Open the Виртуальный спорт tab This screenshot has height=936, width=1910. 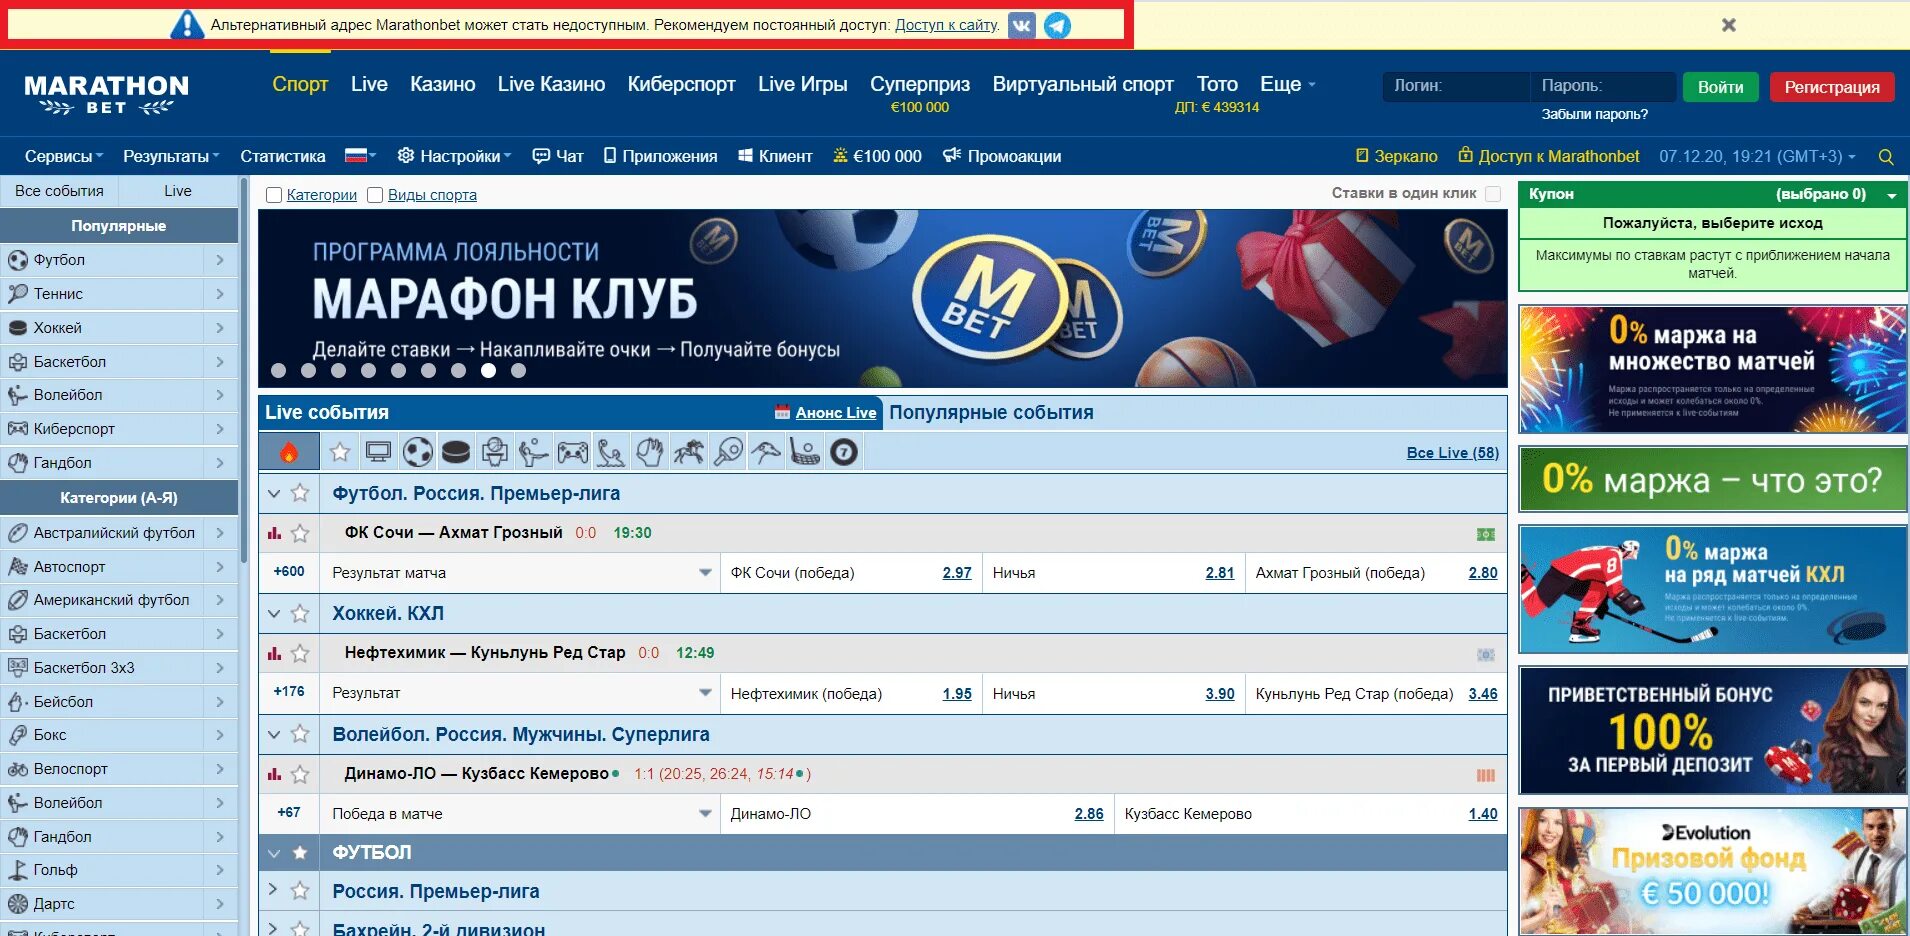click(x=1083, y=84)
